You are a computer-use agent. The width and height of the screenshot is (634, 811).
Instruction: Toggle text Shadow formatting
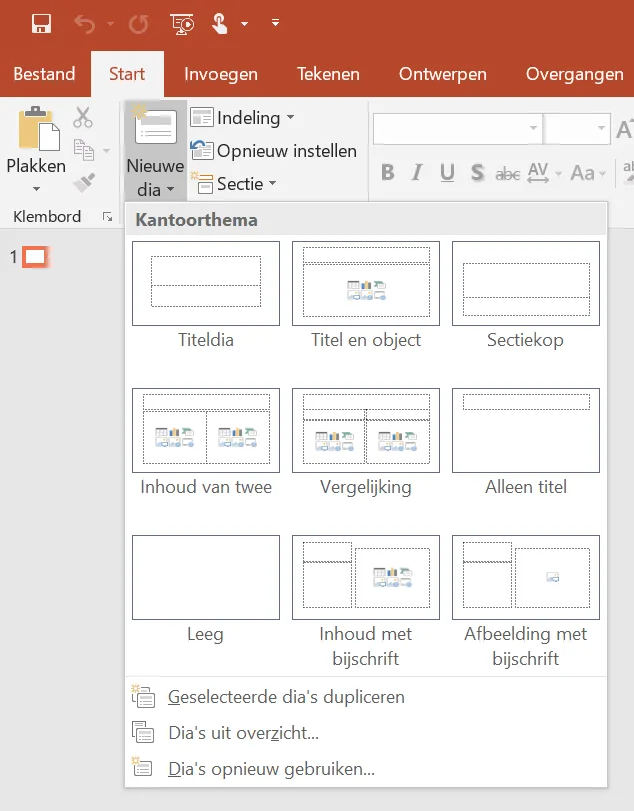(477, 172)
